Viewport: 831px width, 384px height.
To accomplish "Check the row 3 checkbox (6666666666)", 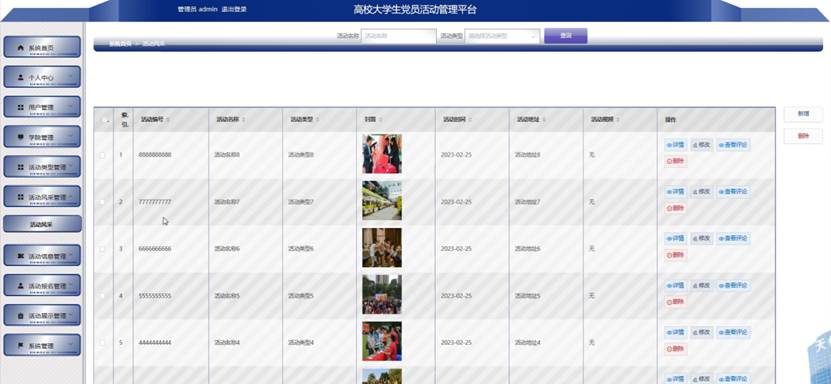I will click(103, 249).
